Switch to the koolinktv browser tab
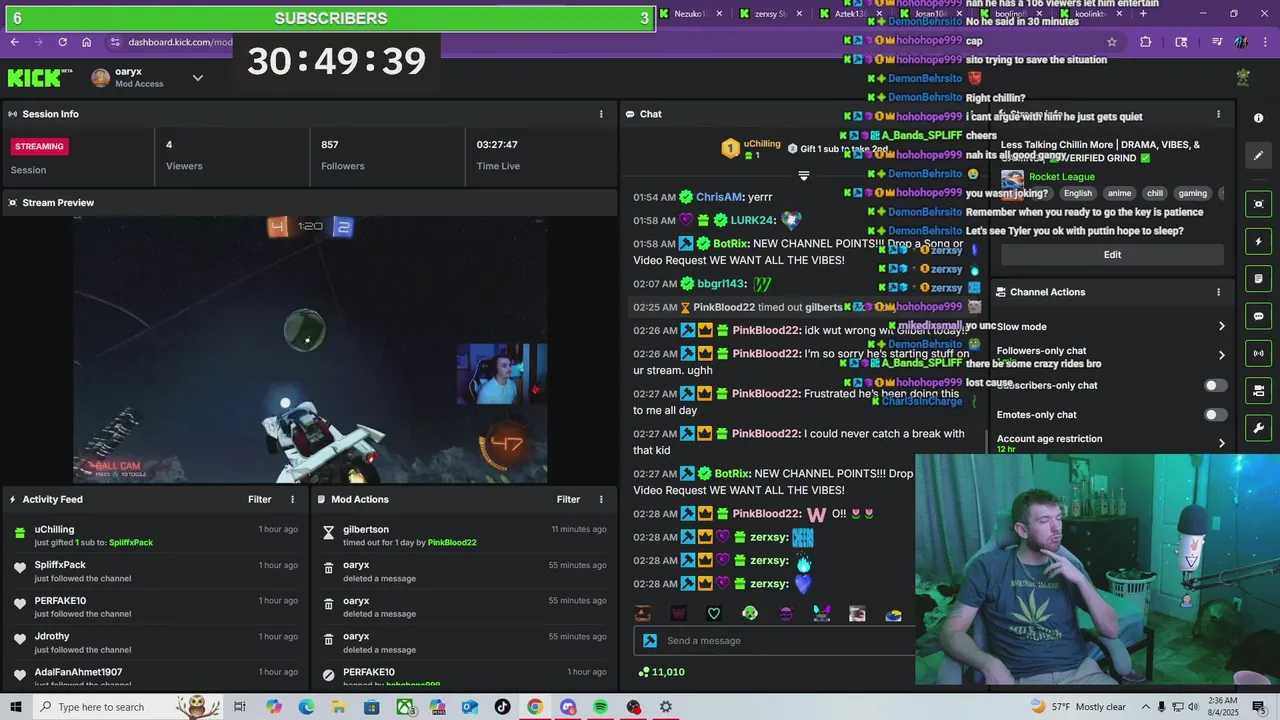 [1088, 14]
